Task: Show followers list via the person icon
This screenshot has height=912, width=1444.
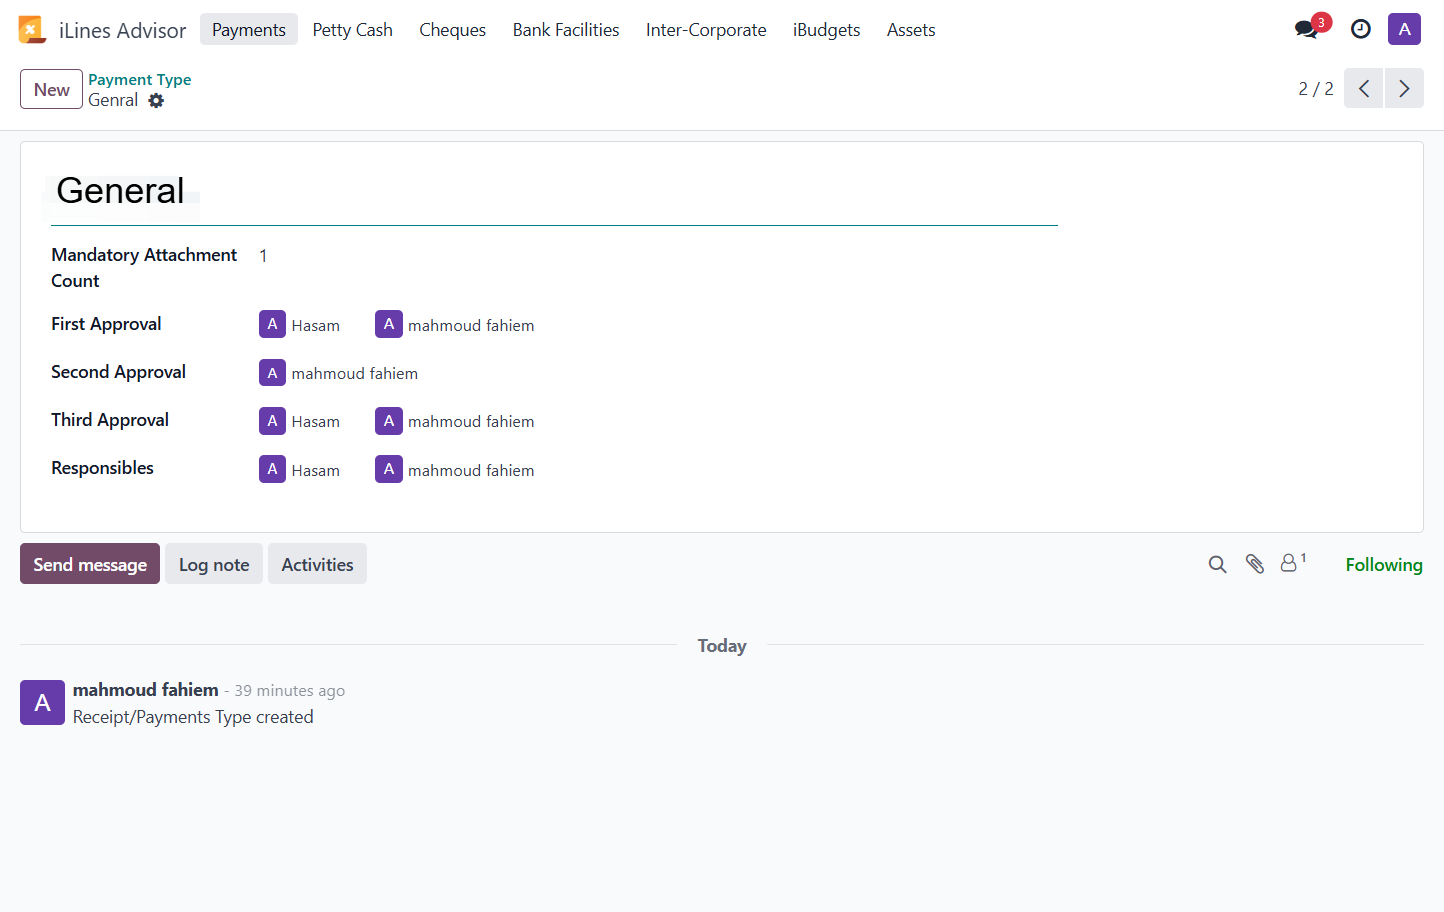Action: pos(1293,563)
